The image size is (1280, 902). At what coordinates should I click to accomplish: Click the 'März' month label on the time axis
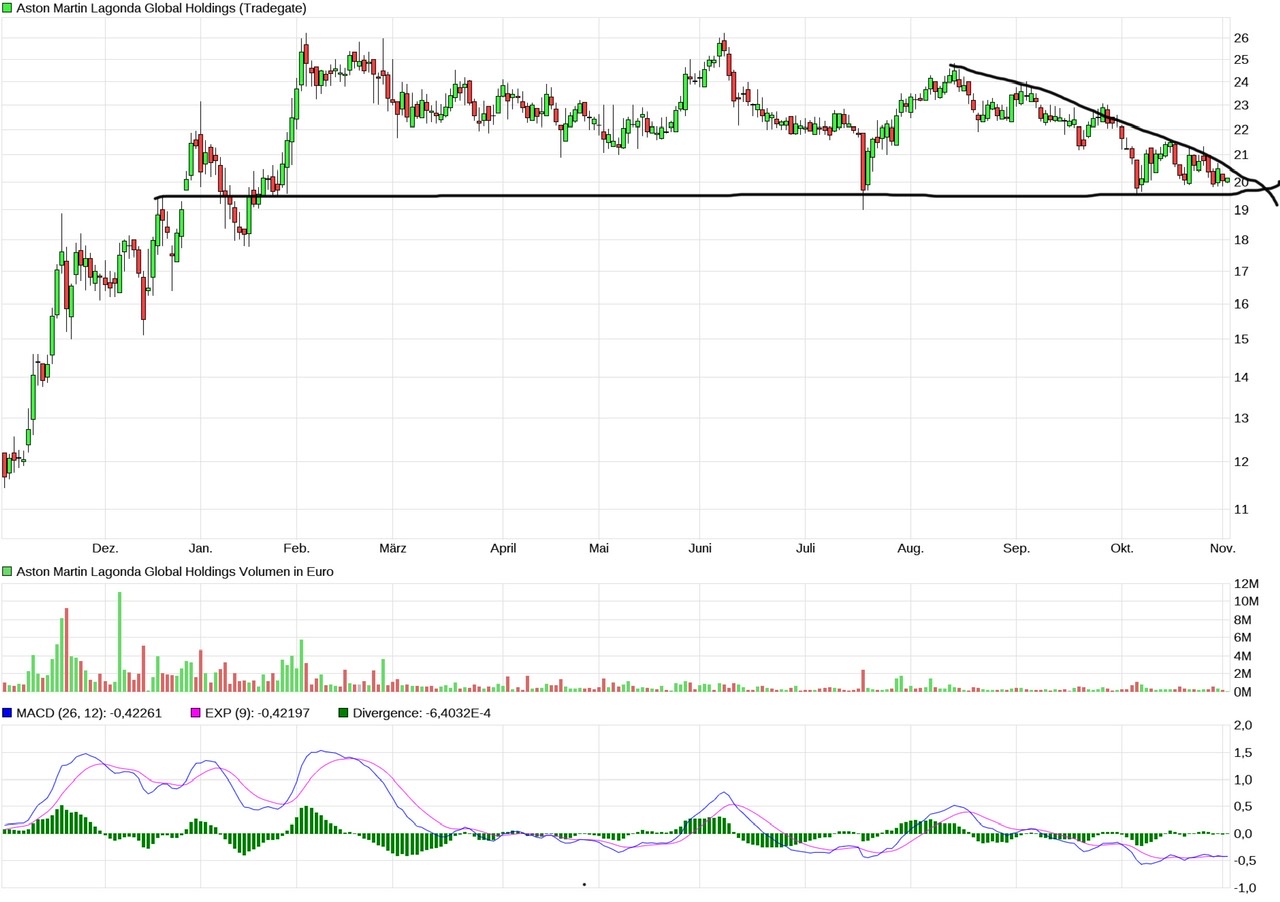point(393,549)
